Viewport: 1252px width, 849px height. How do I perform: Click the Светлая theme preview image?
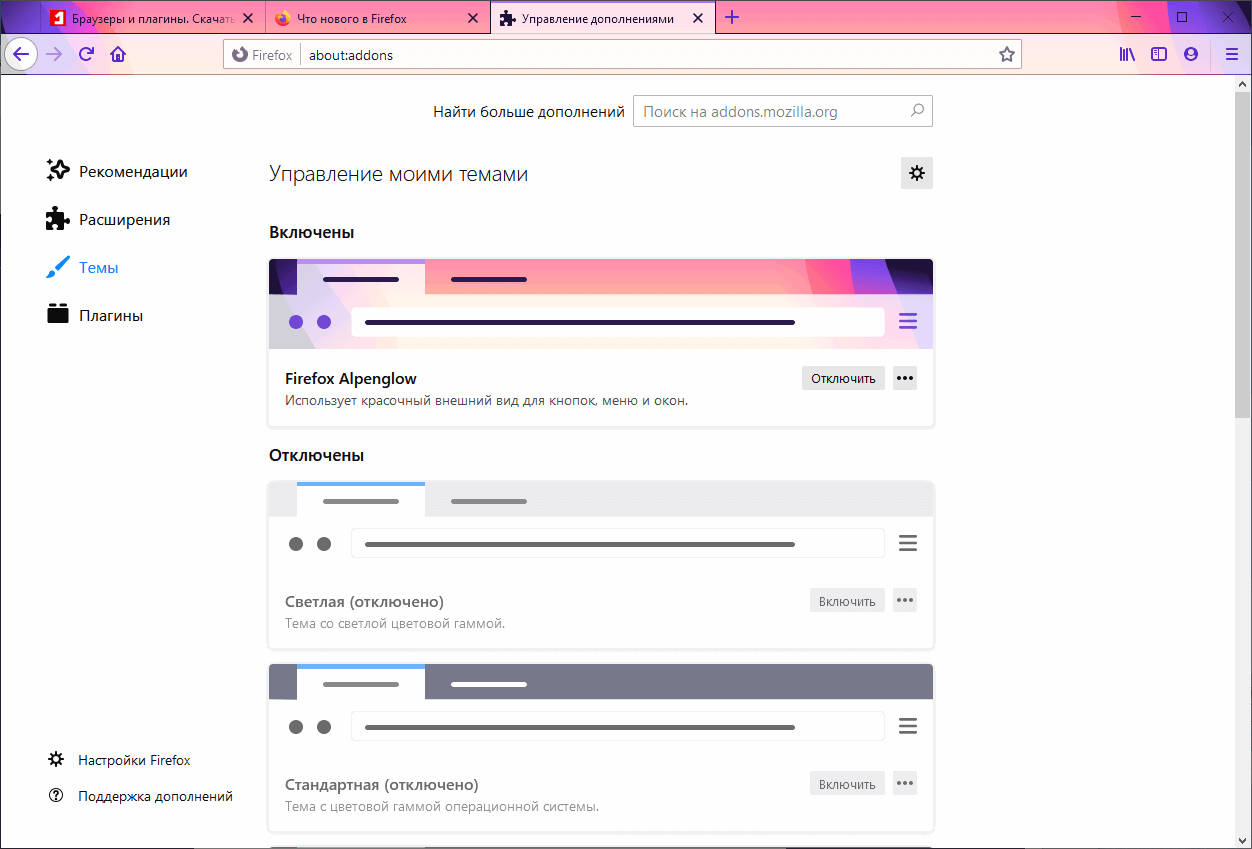(601, 527)
